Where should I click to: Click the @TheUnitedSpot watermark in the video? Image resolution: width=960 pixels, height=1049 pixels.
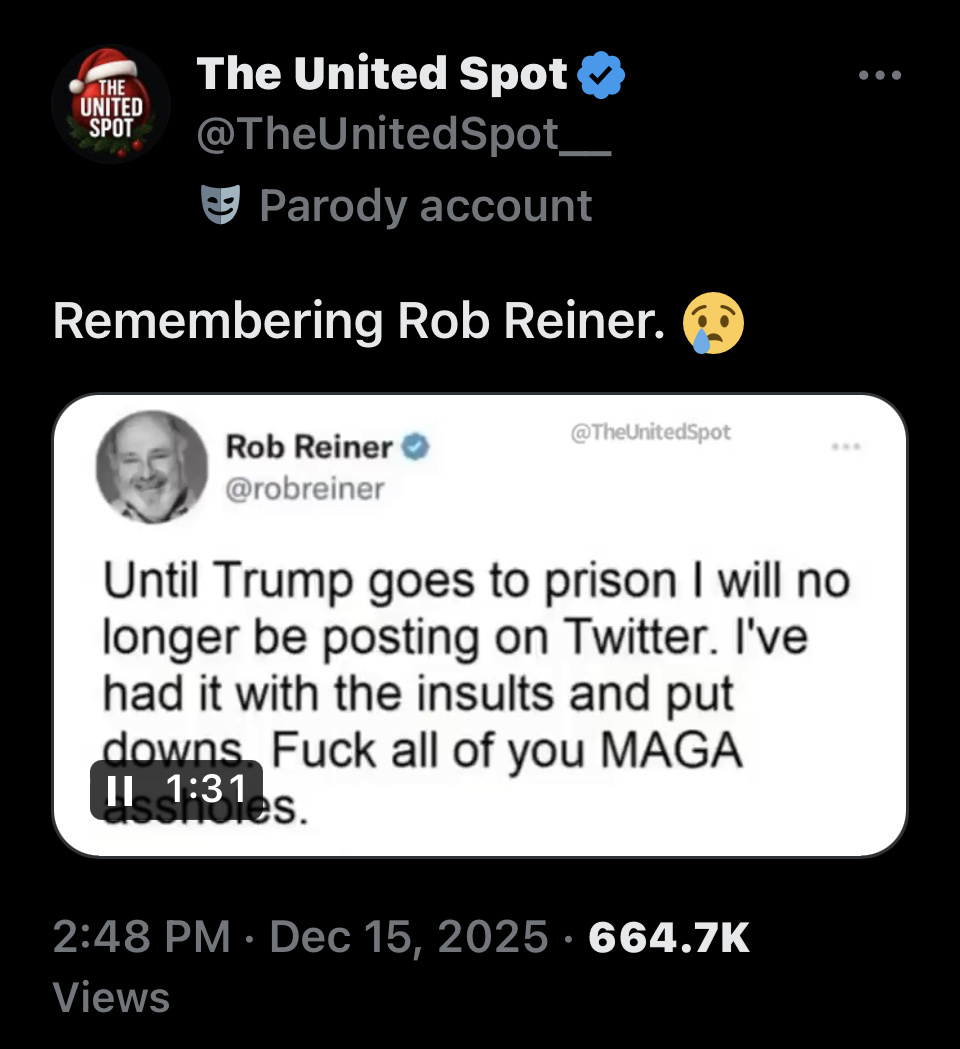(650, 432)
